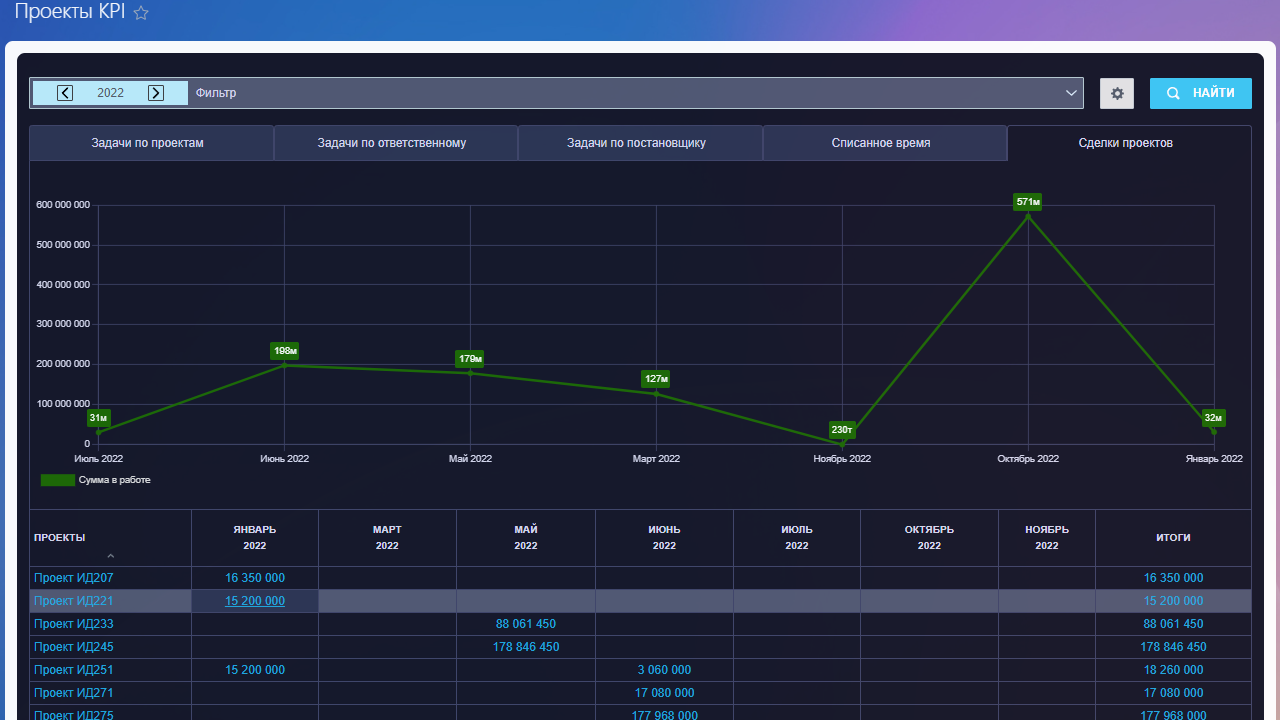Switch to Задачи по проектам tab
Image resolution: width=1280 pixels, height=720 pixels.
coord(152,143)
